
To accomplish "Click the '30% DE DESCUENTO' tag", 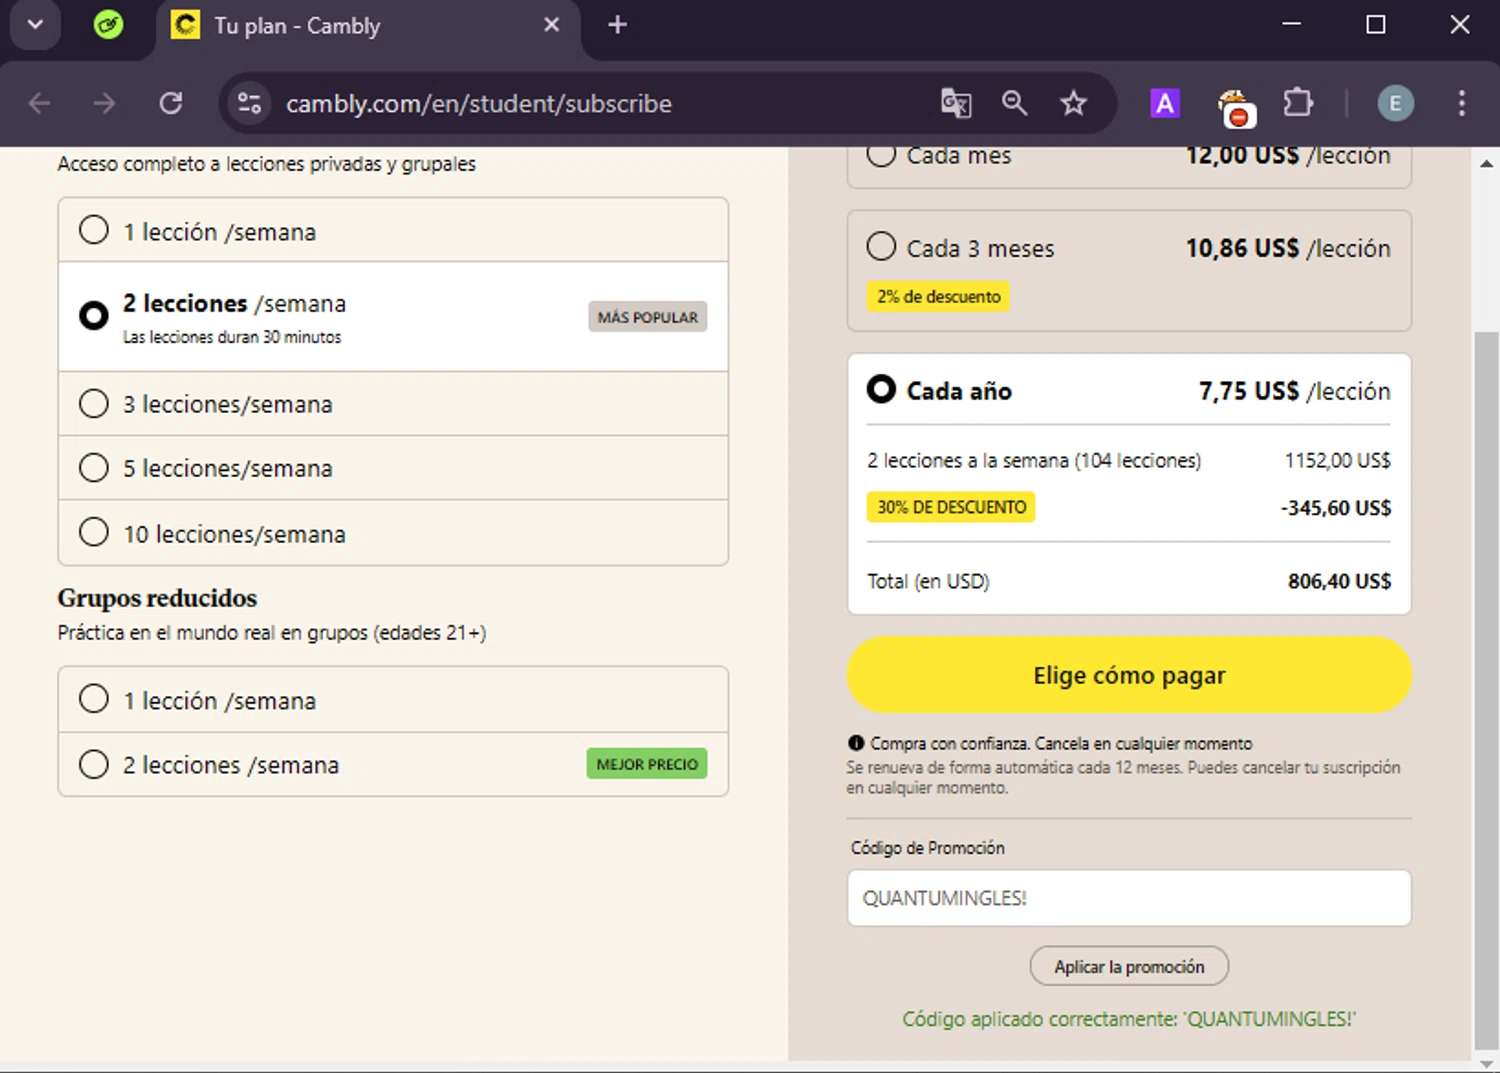I will (x=951, y=507).
